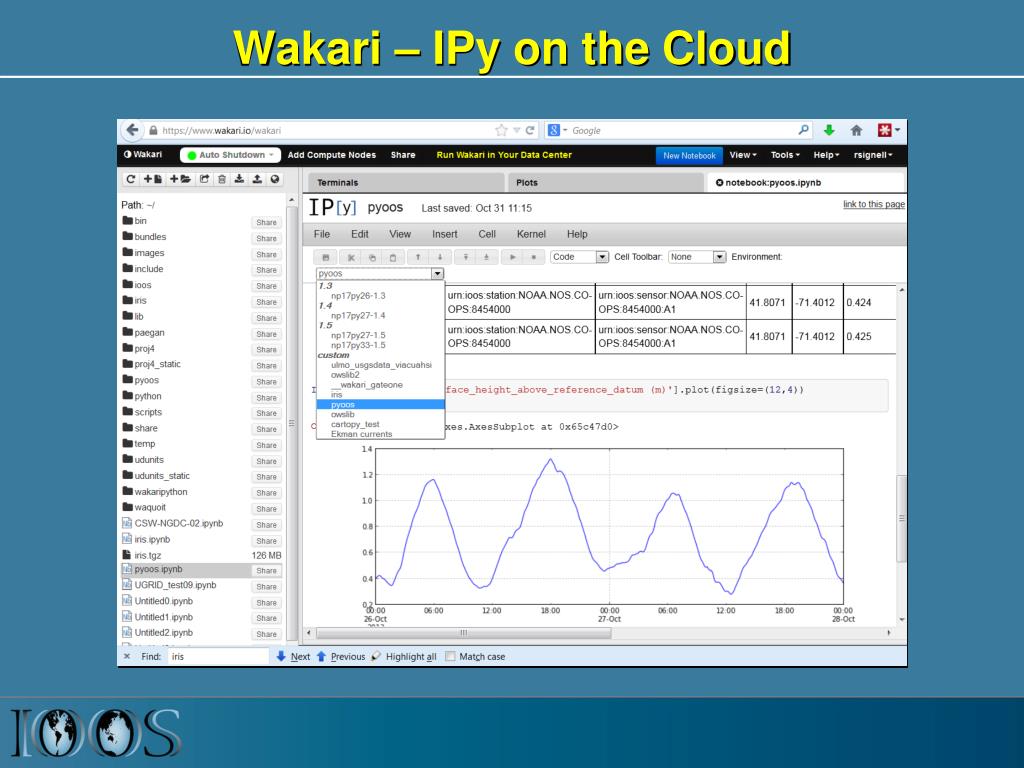This screenshot has height=768, width=1024.
Task: Open the notebook Edit menu
Action: coord(360,234)
